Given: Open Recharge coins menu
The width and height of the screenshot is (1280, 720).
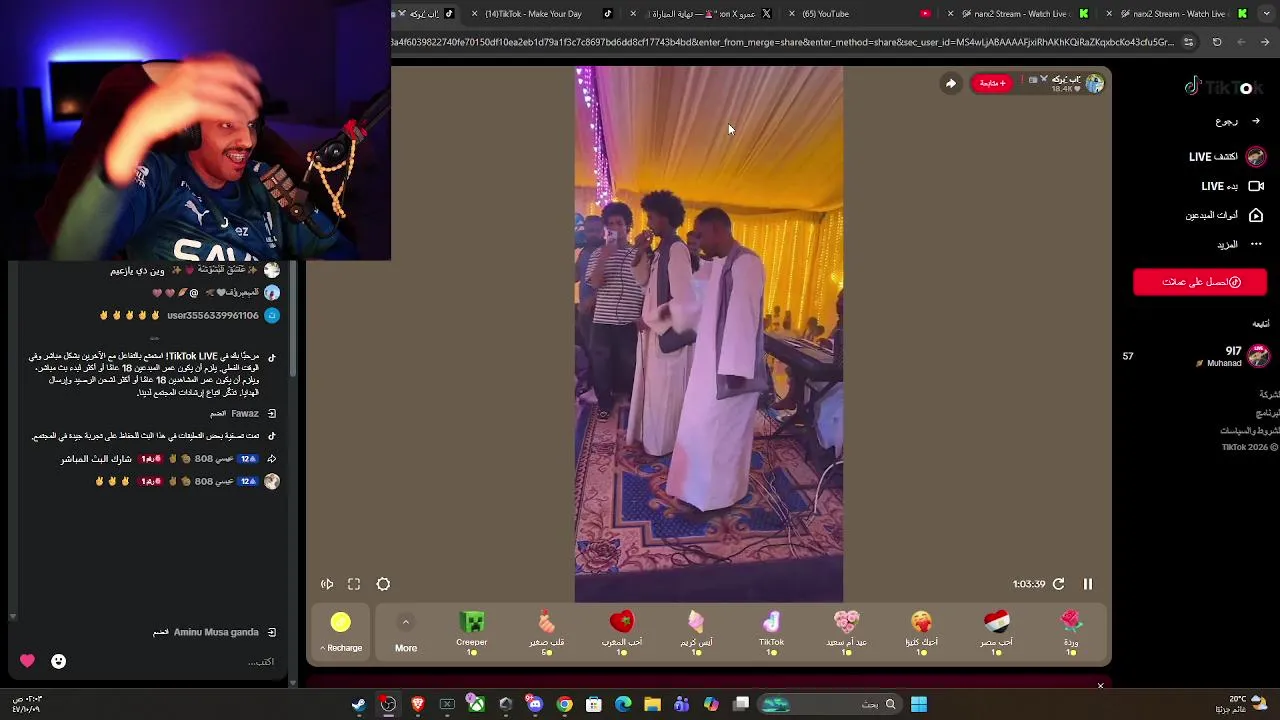Looking at the screenshot, I should 341,634.
